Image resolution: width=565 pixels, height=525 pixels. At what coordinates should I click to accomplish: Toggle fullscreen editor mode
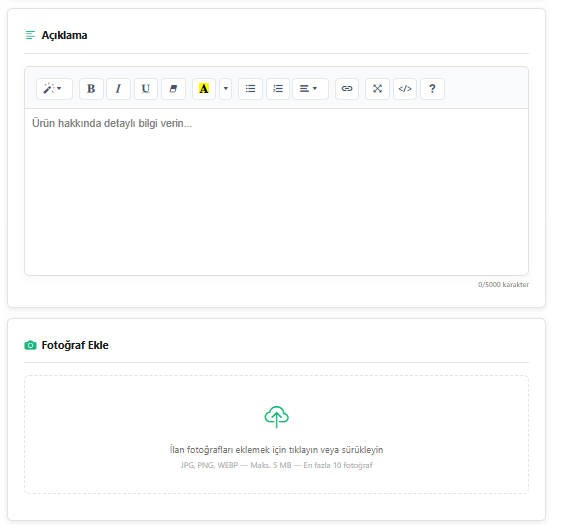point(377,89)
